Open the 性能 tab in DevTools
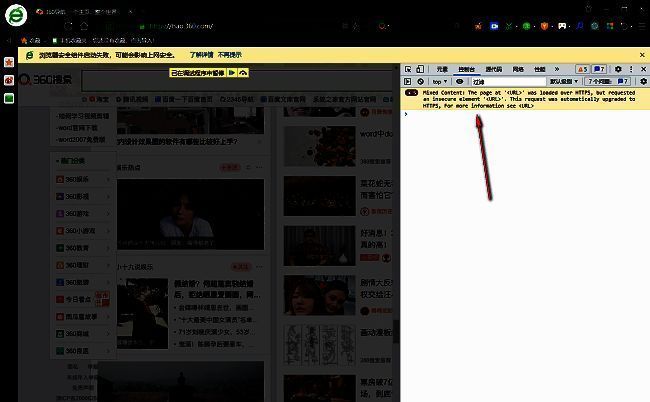The width and height of the screenshot is (650, 402). click(539, 69)
